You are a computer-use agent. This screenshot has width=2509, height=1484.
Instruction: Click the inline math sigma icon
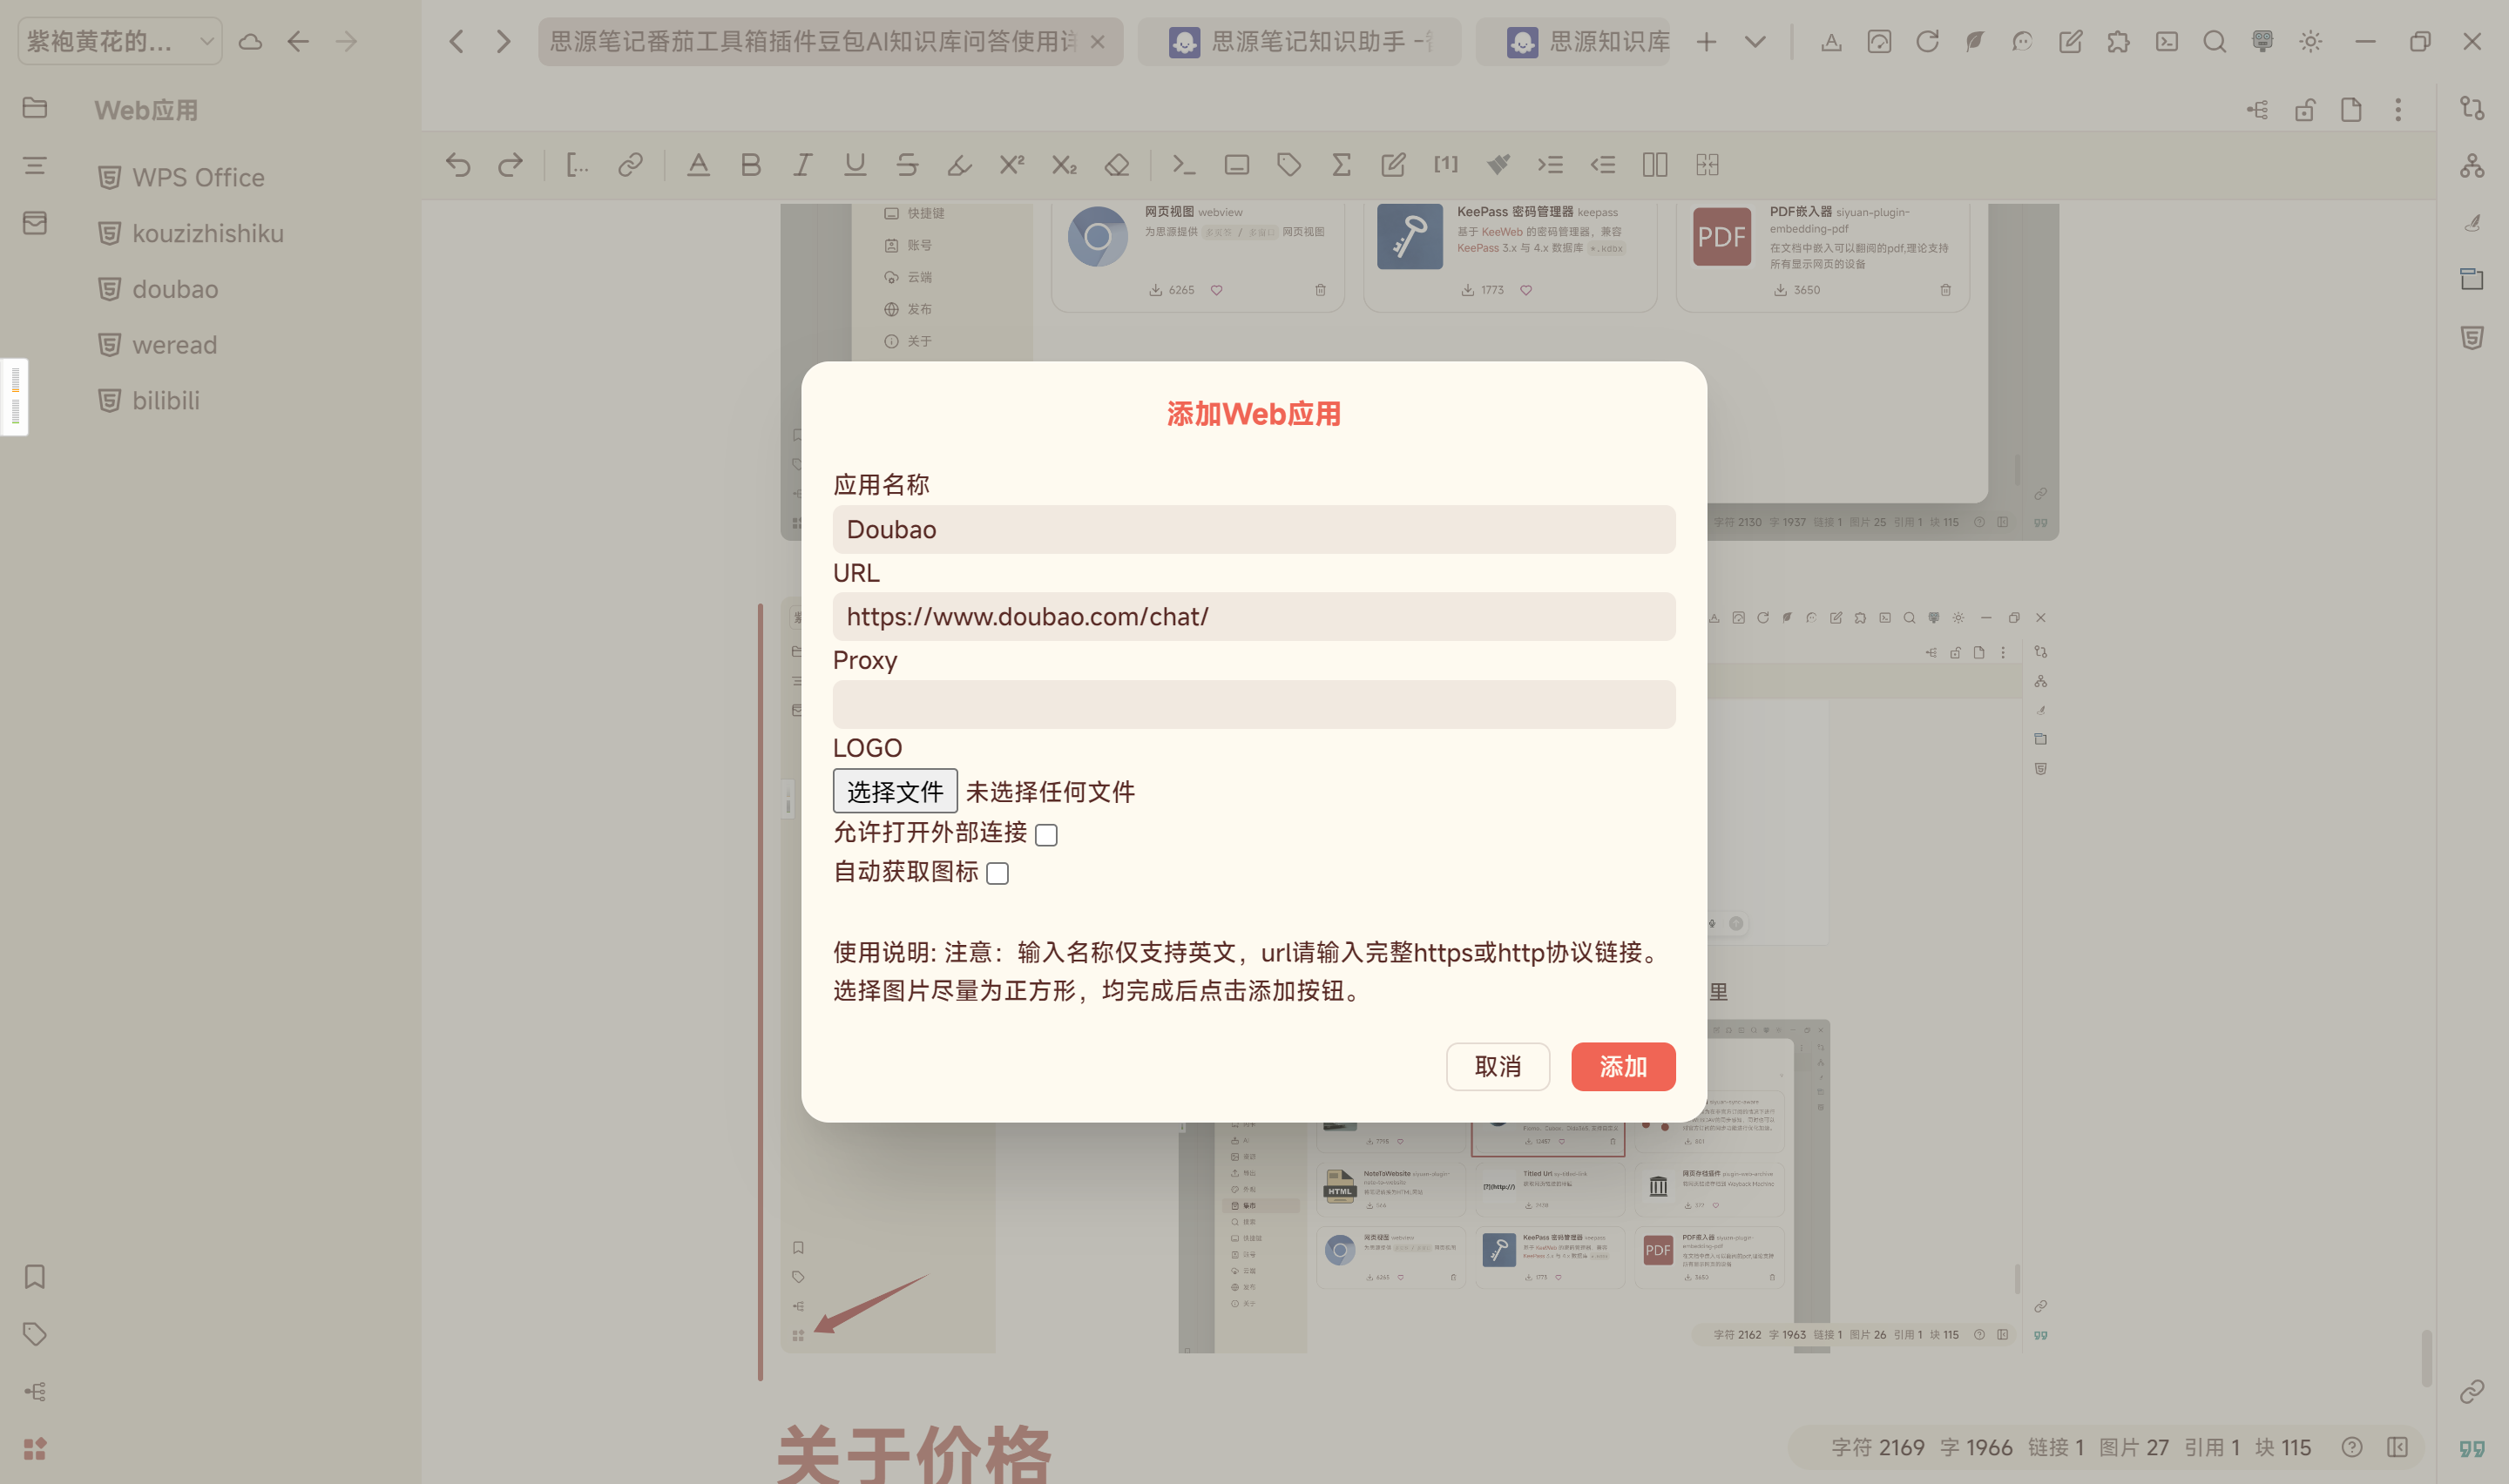coord(1341,165)
